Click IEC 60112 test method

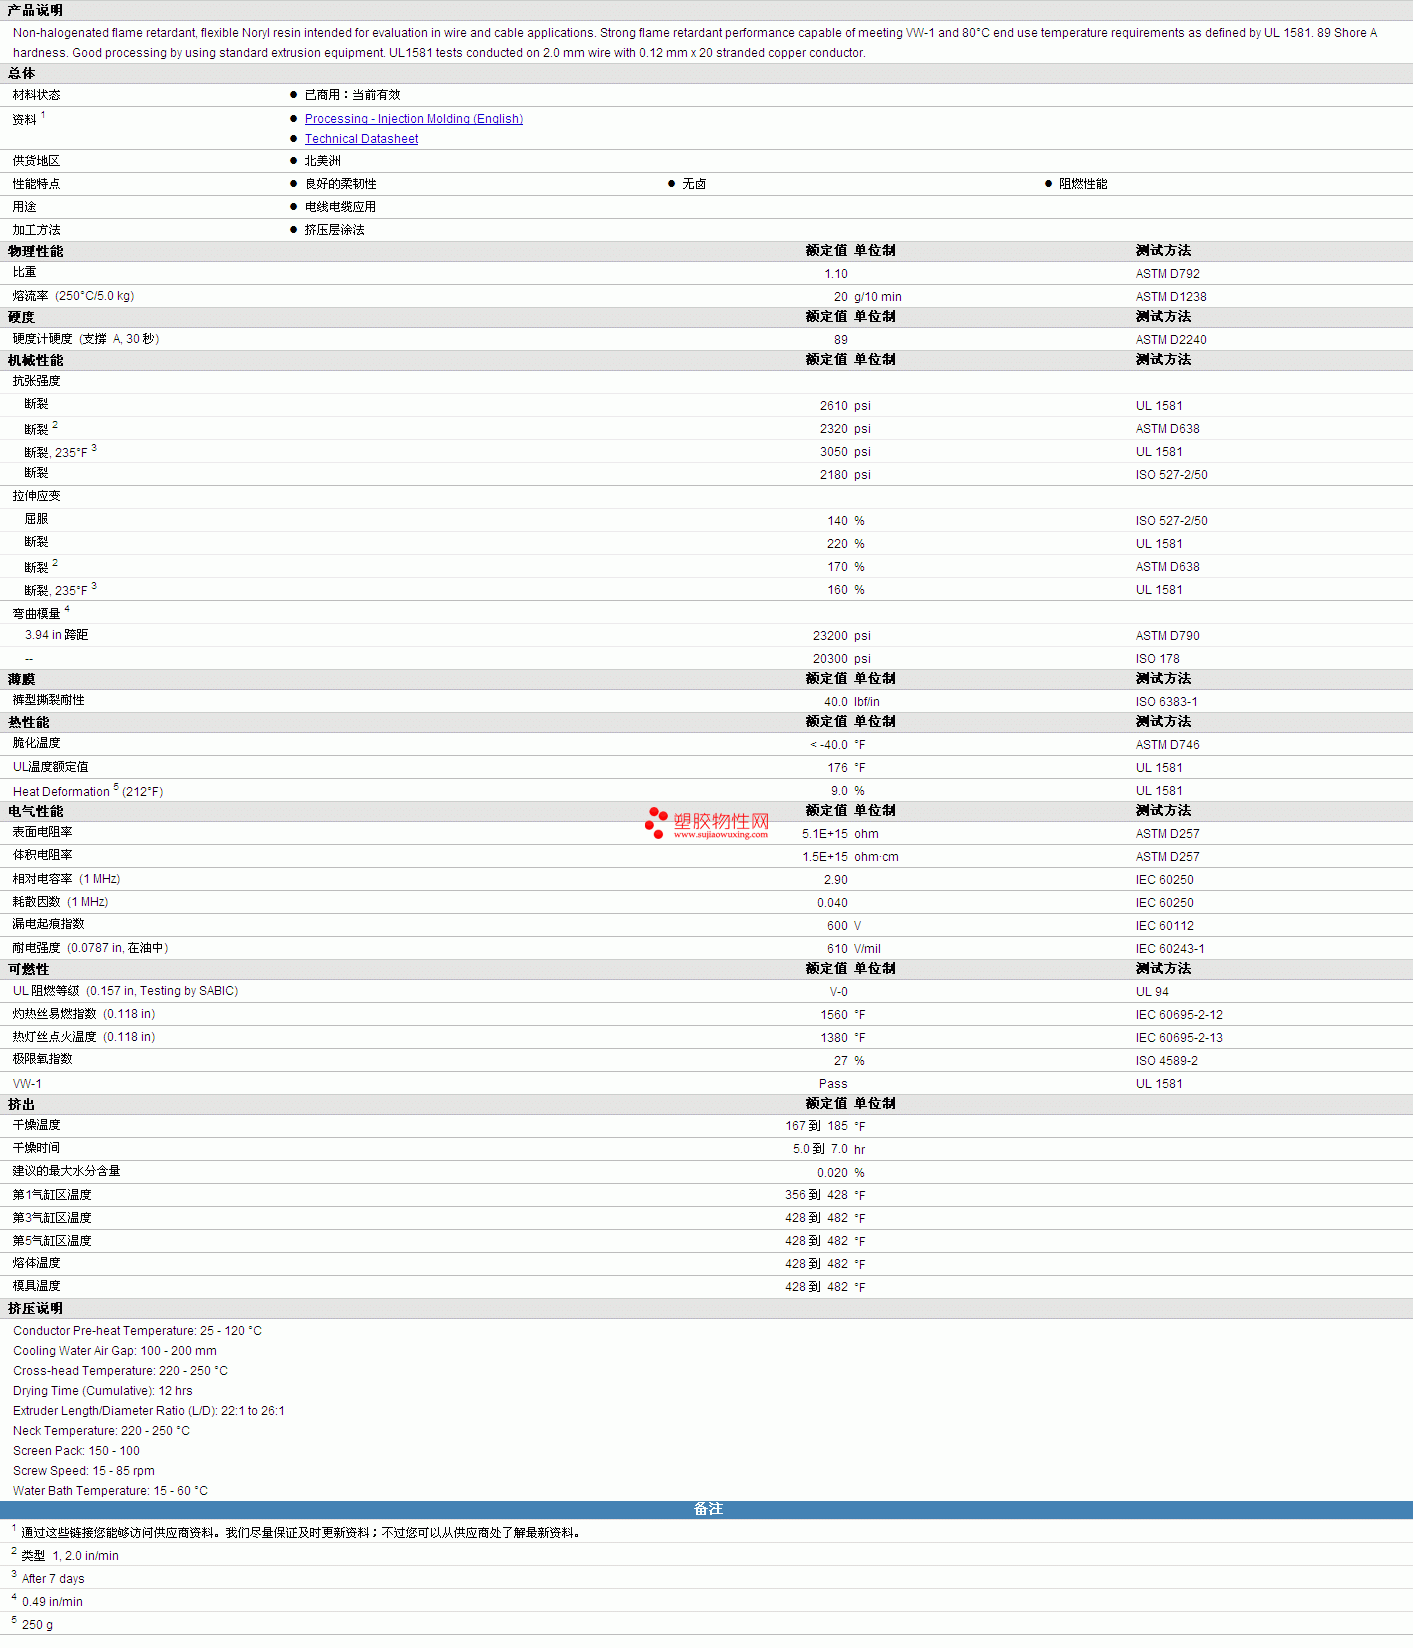(x=1165, y=926)
